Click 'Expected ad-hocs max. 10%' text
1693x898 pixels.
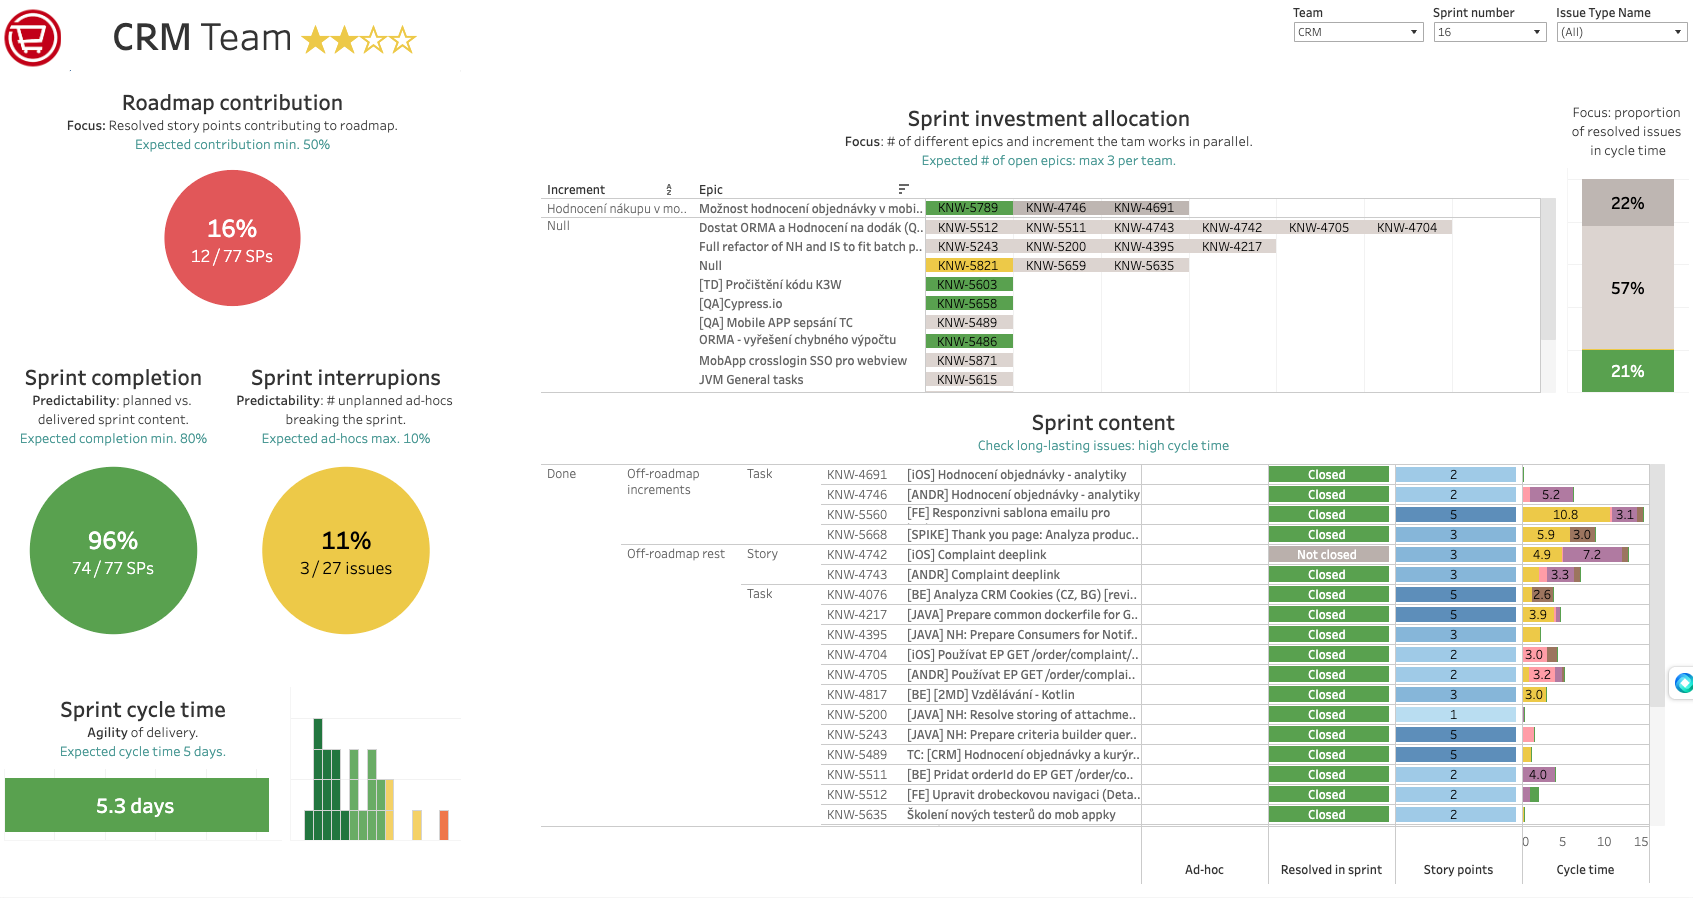[346, 439]
